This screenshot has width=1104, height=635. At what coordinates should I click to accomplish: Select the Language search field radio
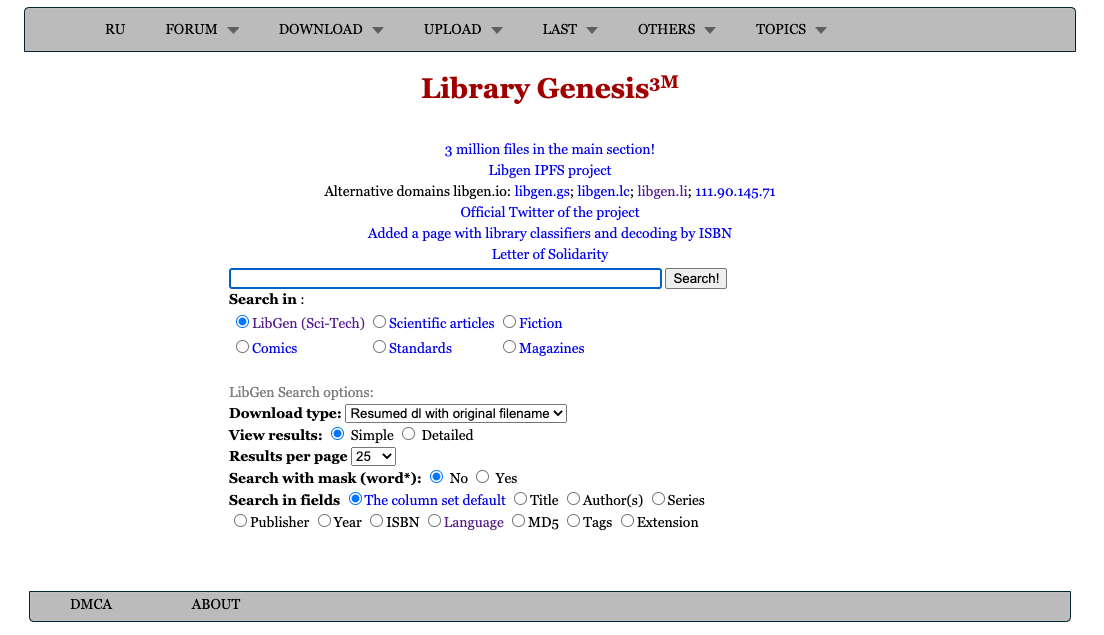pyautogui.click(x=434, y=520)
